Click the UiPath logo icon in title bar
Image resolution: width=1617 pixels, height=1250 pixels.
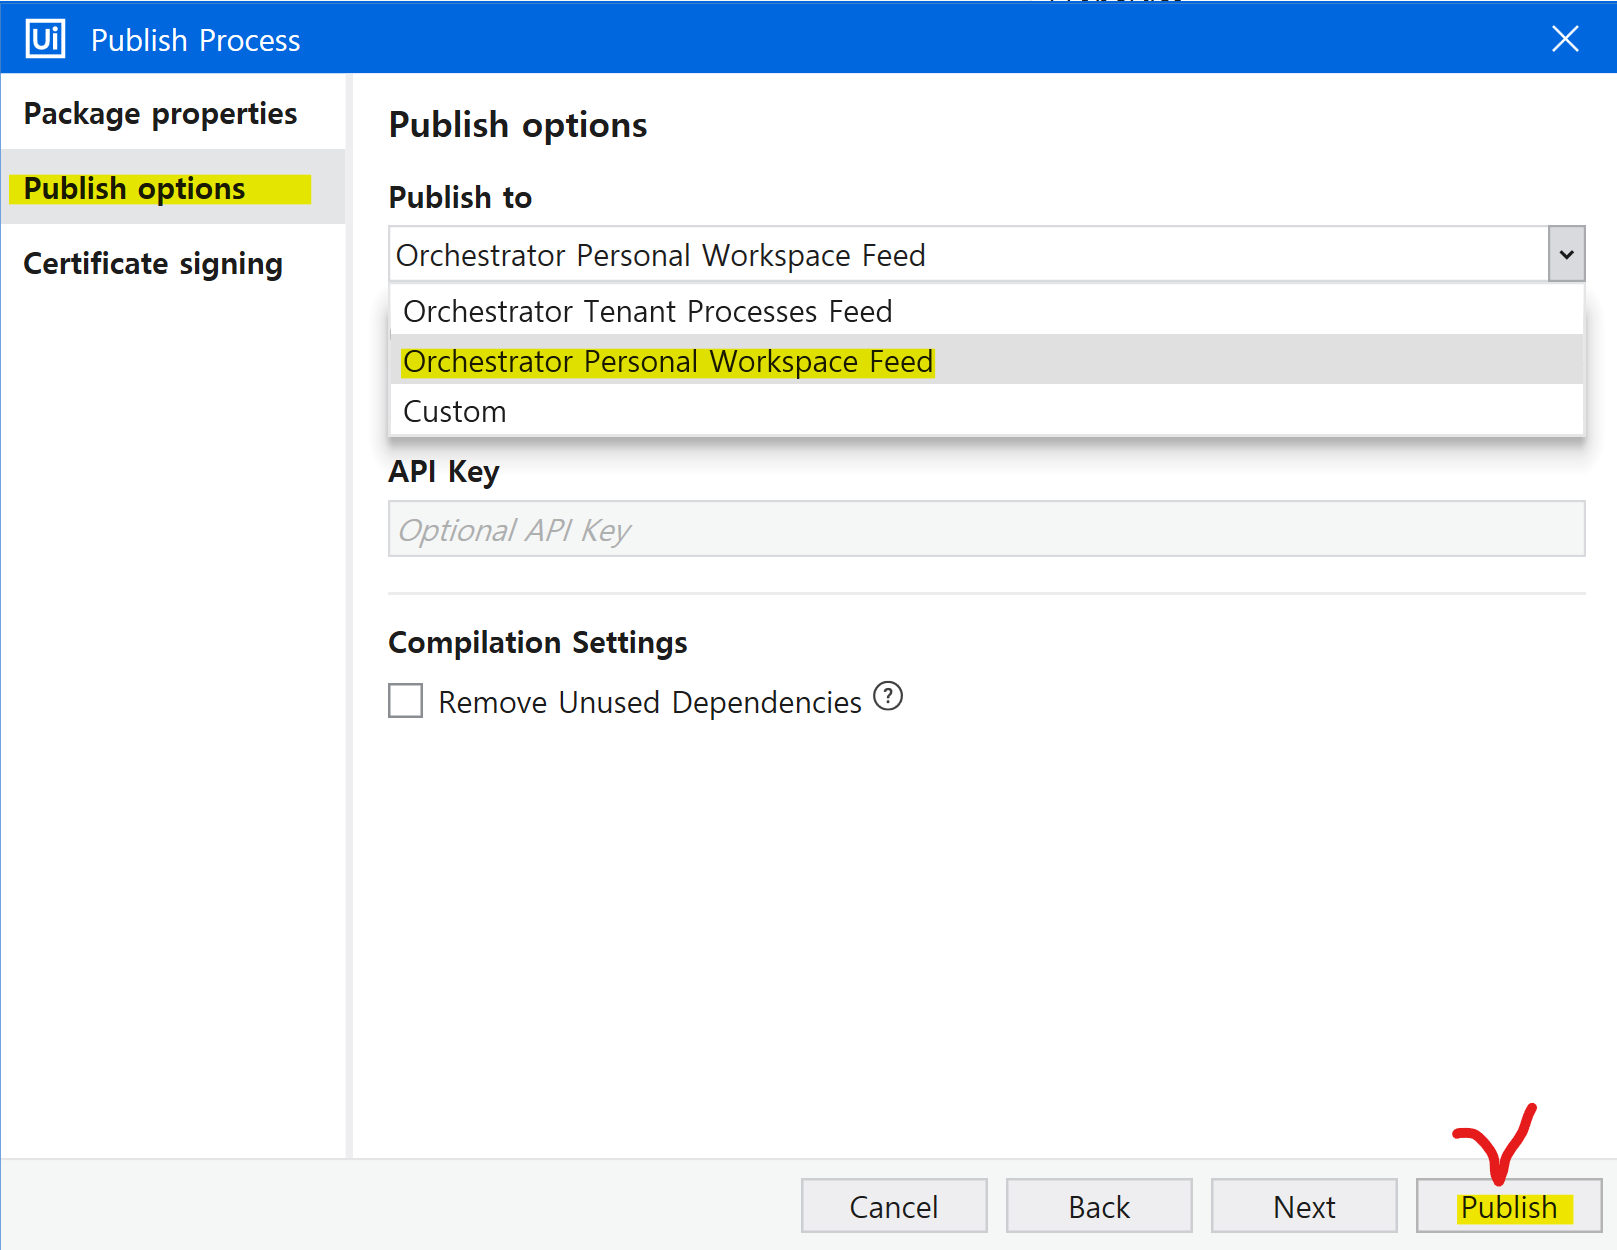(46, 39)
